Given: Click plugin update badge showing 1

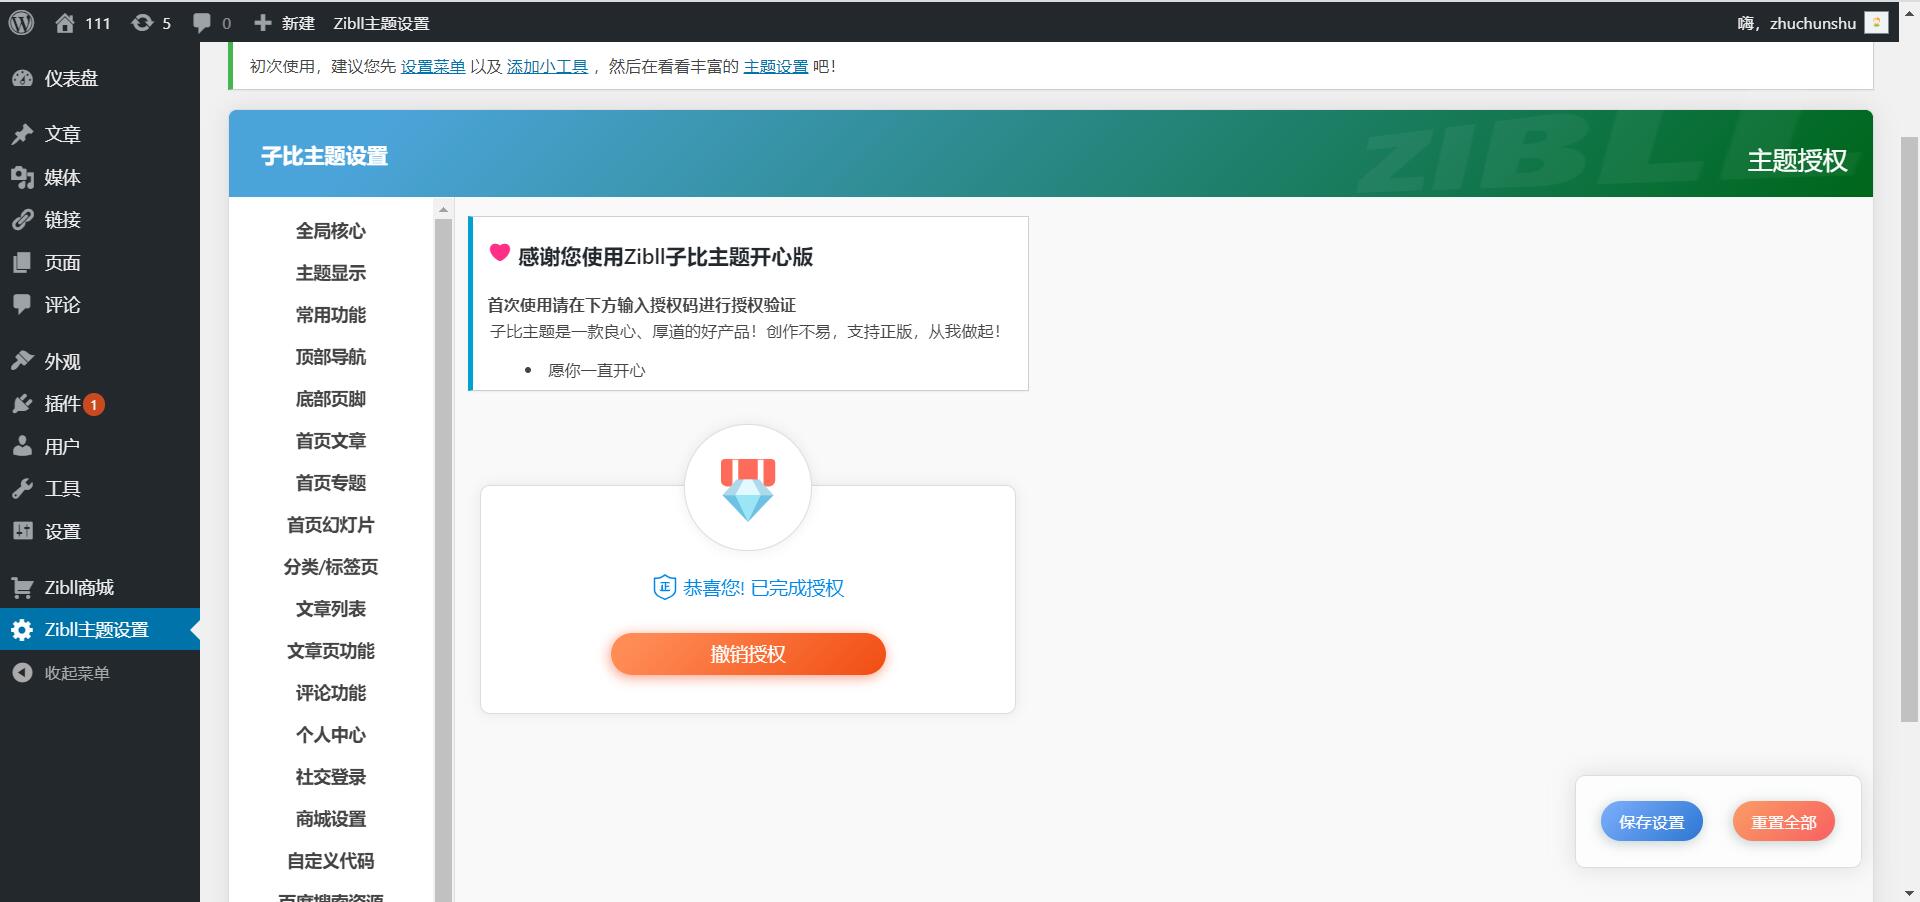Looking at the screenshot, I should coord(94,404).
